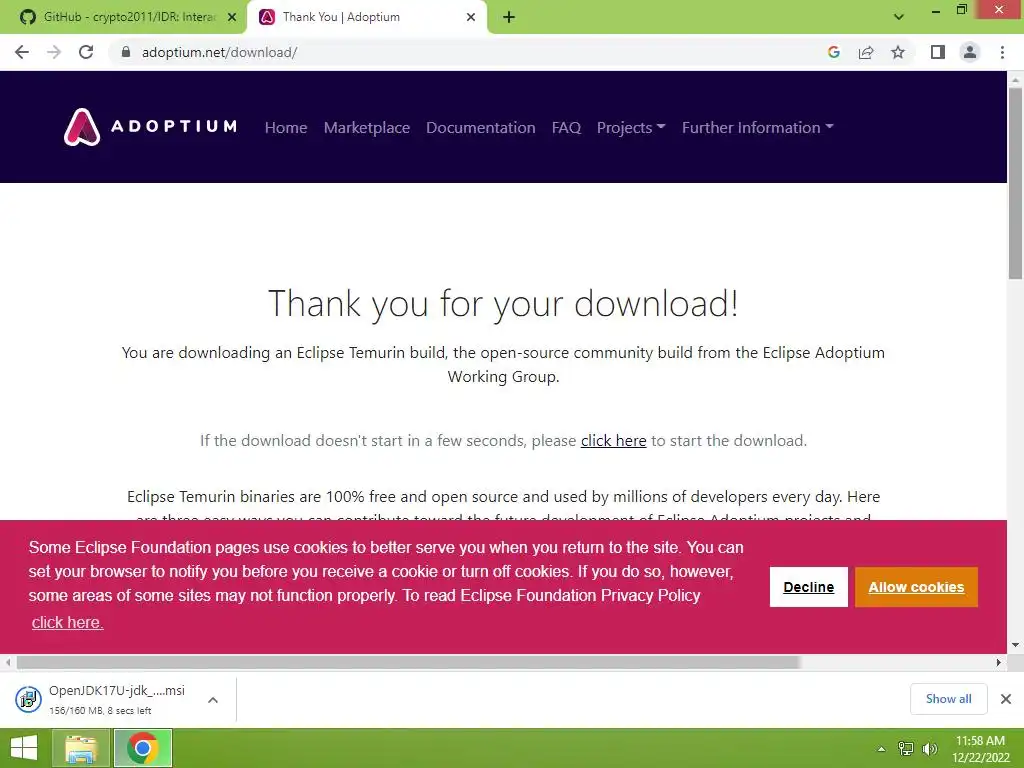The image size is (1024, 768).
Task: Open the Windows Start menu
Action: click(24, 748)
